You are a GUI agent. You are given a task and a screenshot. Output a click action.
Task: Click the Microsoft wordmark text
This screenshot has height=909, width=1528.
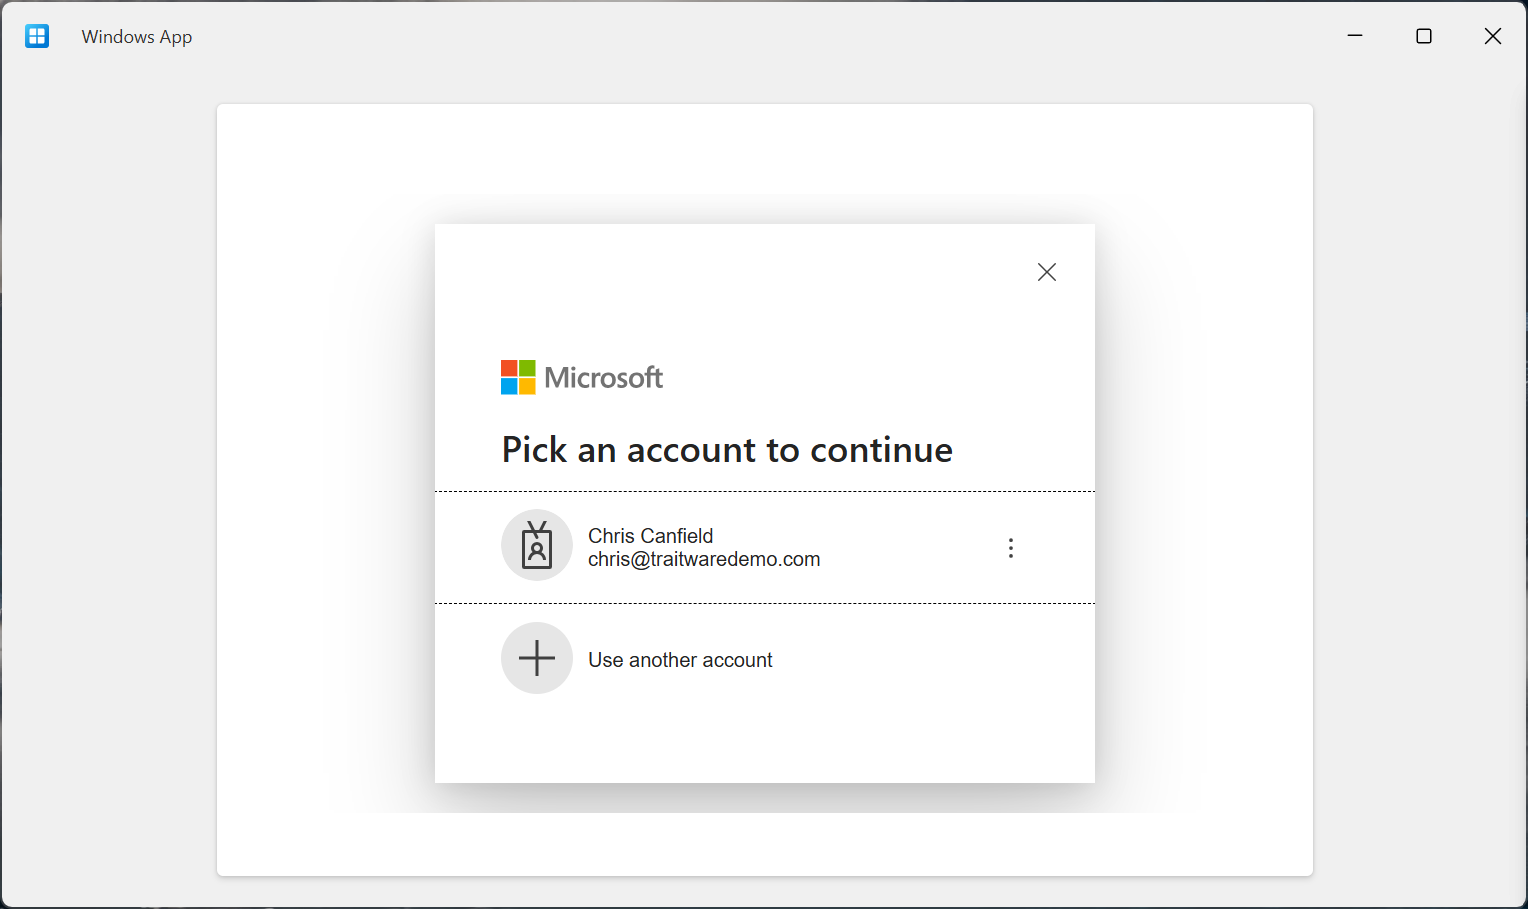[x=604, y=378]
